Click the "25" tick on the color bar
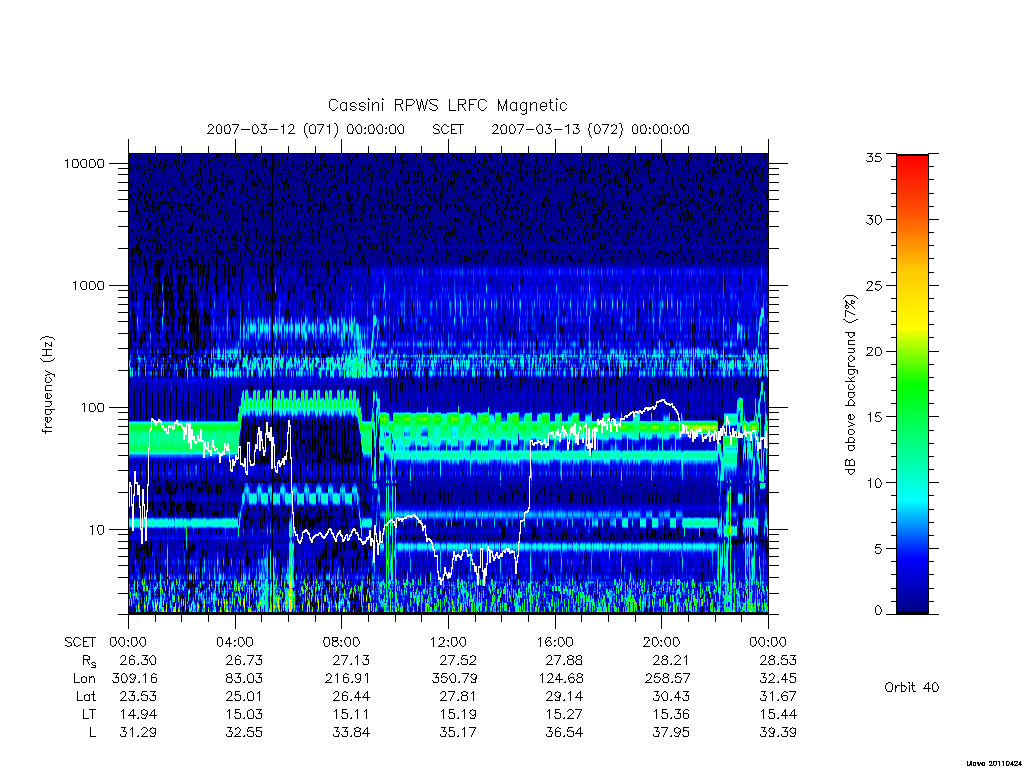This screenshot has height=768, width=1024. 873,286
